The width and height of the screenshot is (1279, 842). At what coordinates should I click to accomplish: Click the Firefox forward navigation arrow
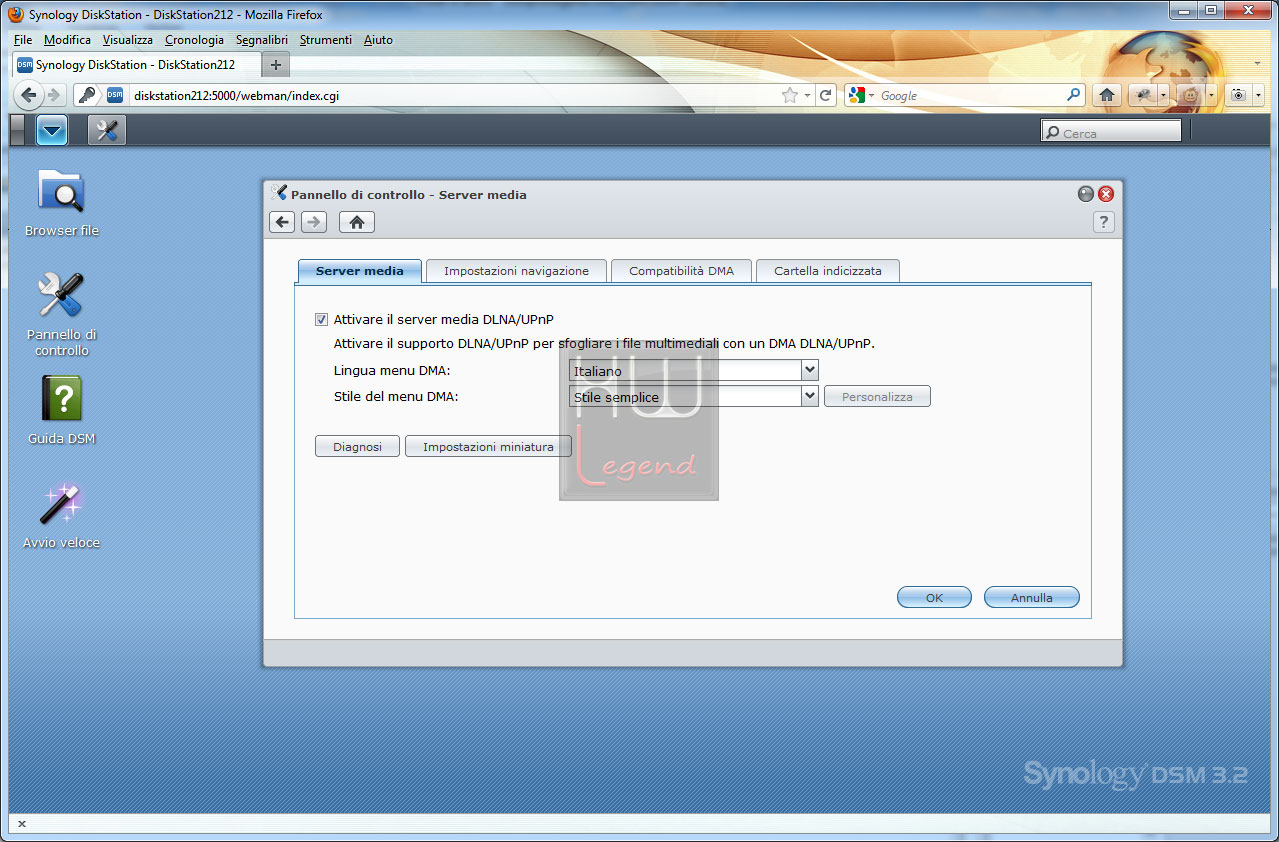54,95
